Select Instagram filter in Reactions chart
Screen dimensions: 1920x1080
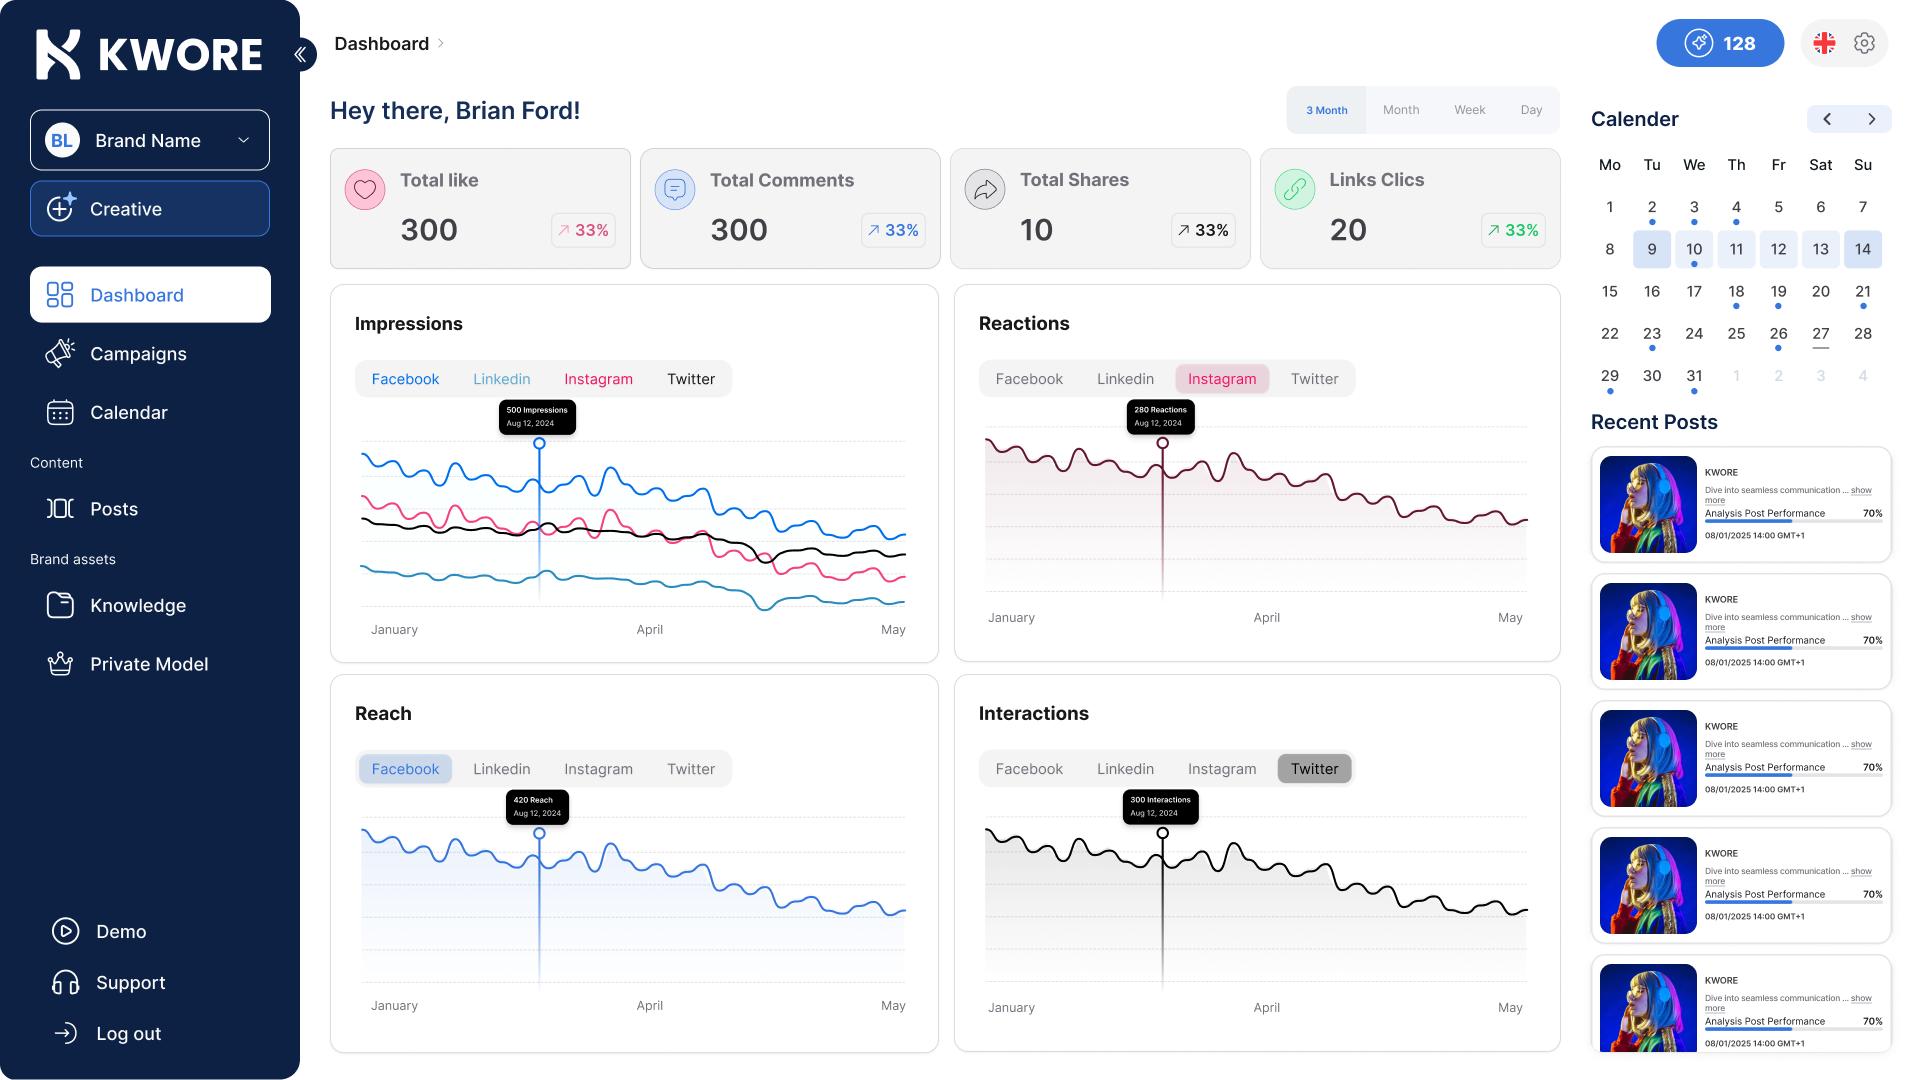(x=1222, y=379)
